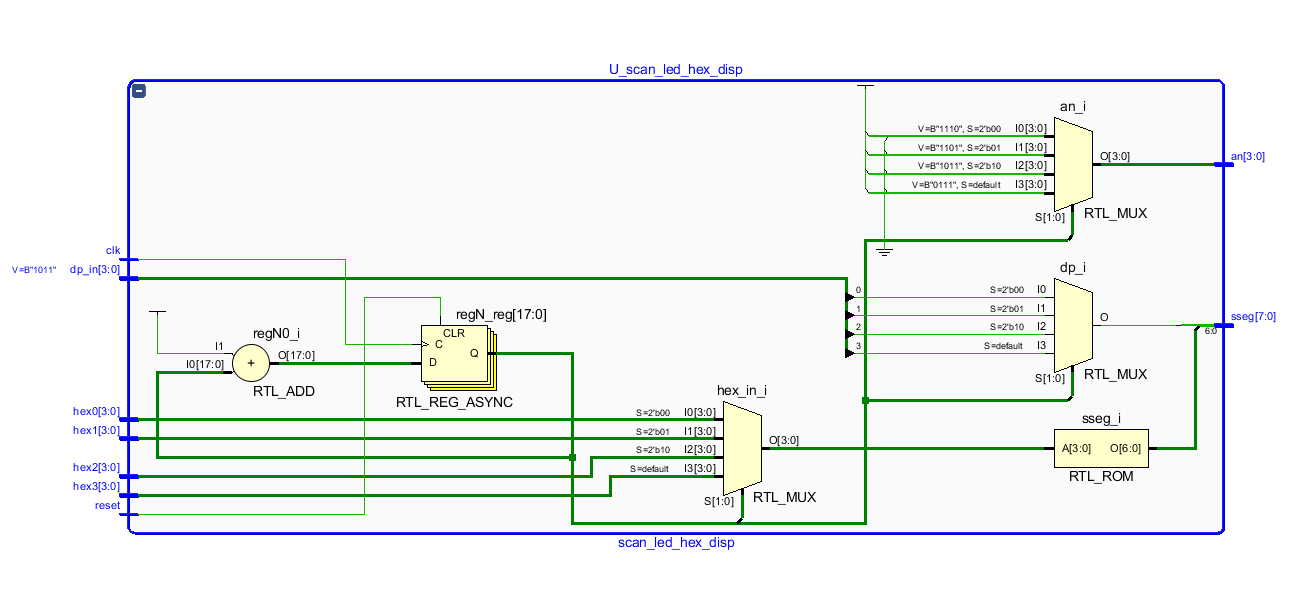Select the dp_i multiplexer symbol

[x=1073, y=326]
